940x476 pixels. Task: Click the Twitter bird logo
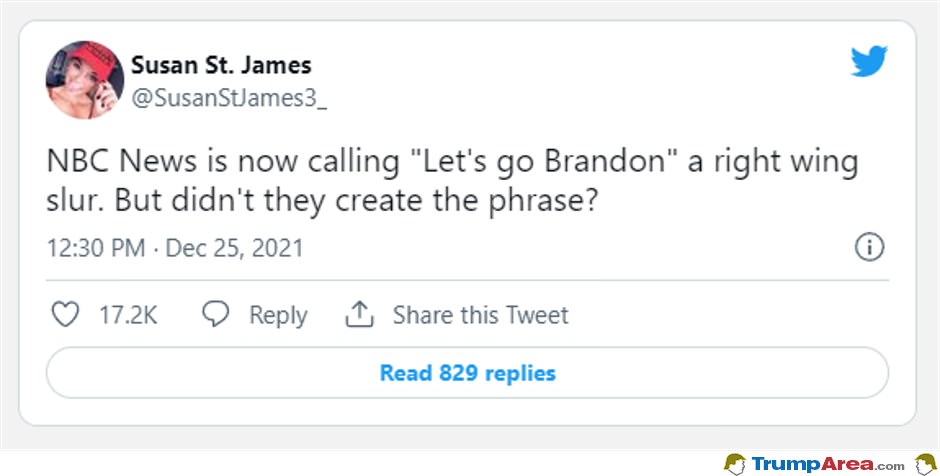869,61
